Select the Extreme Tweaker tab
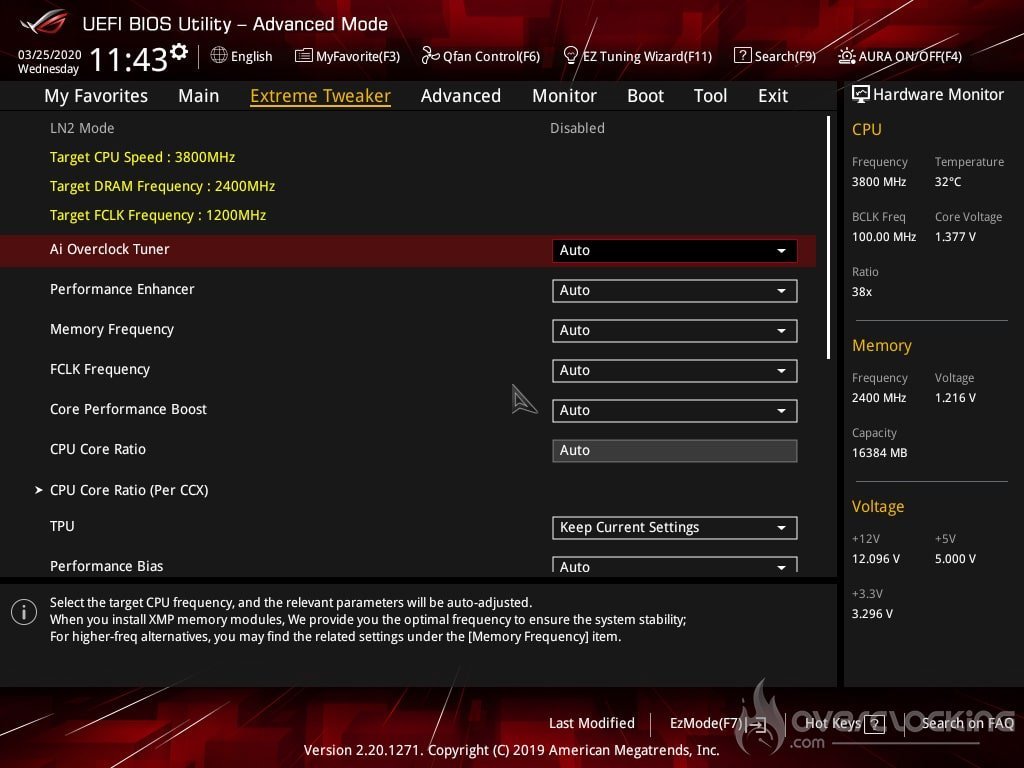 point(320,96)
